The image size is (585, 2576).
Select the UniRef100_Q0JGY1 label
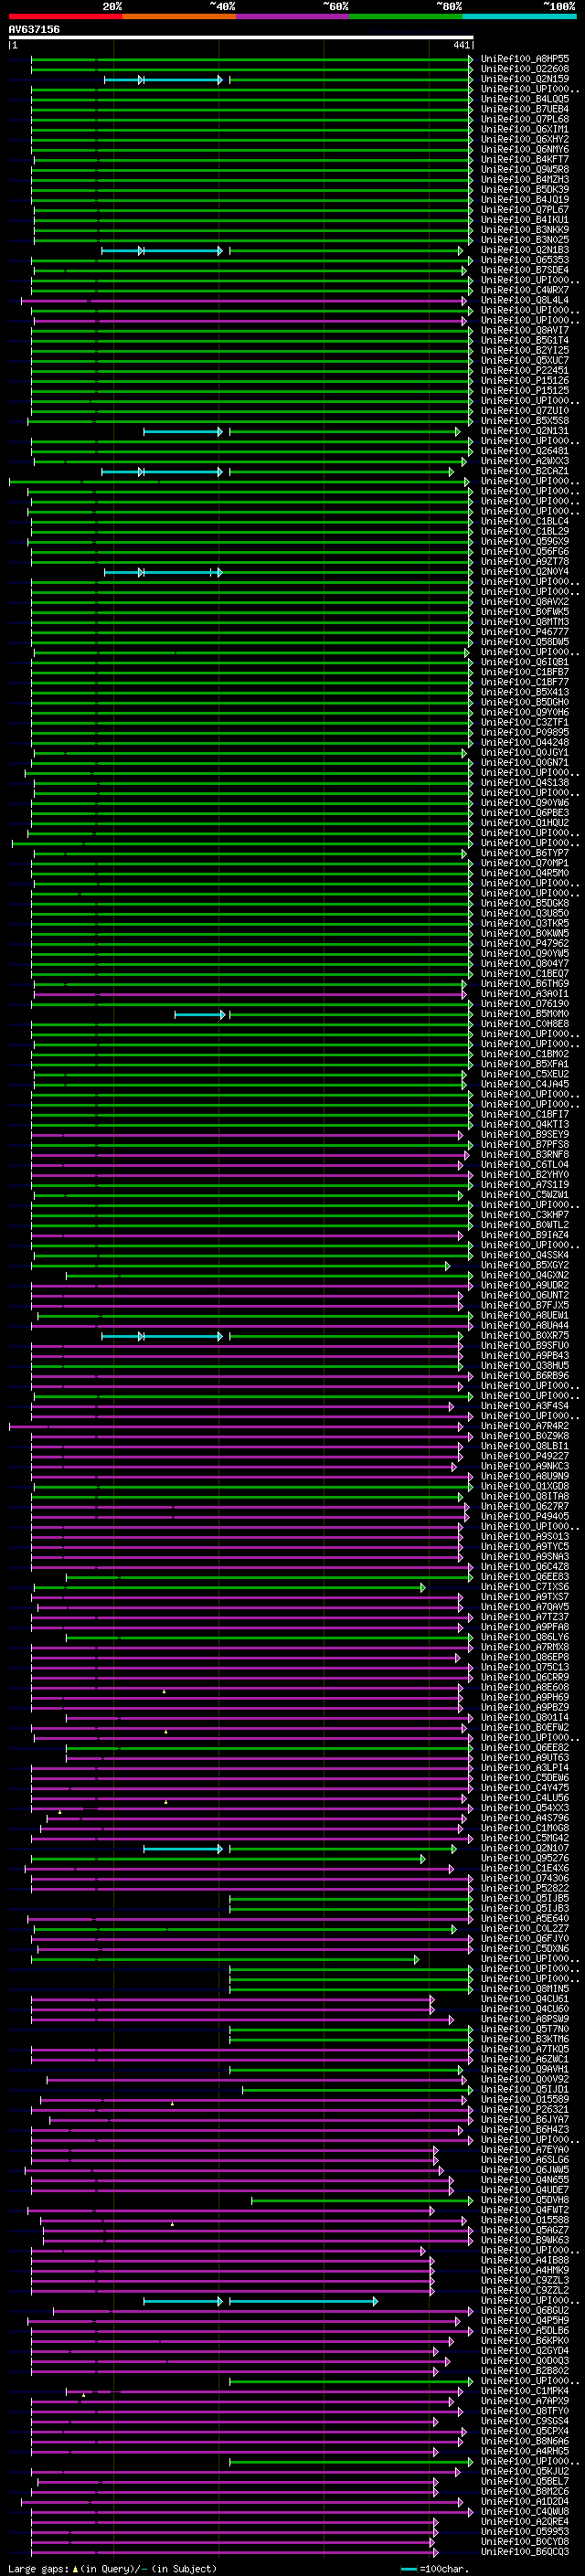pos(525,752)
